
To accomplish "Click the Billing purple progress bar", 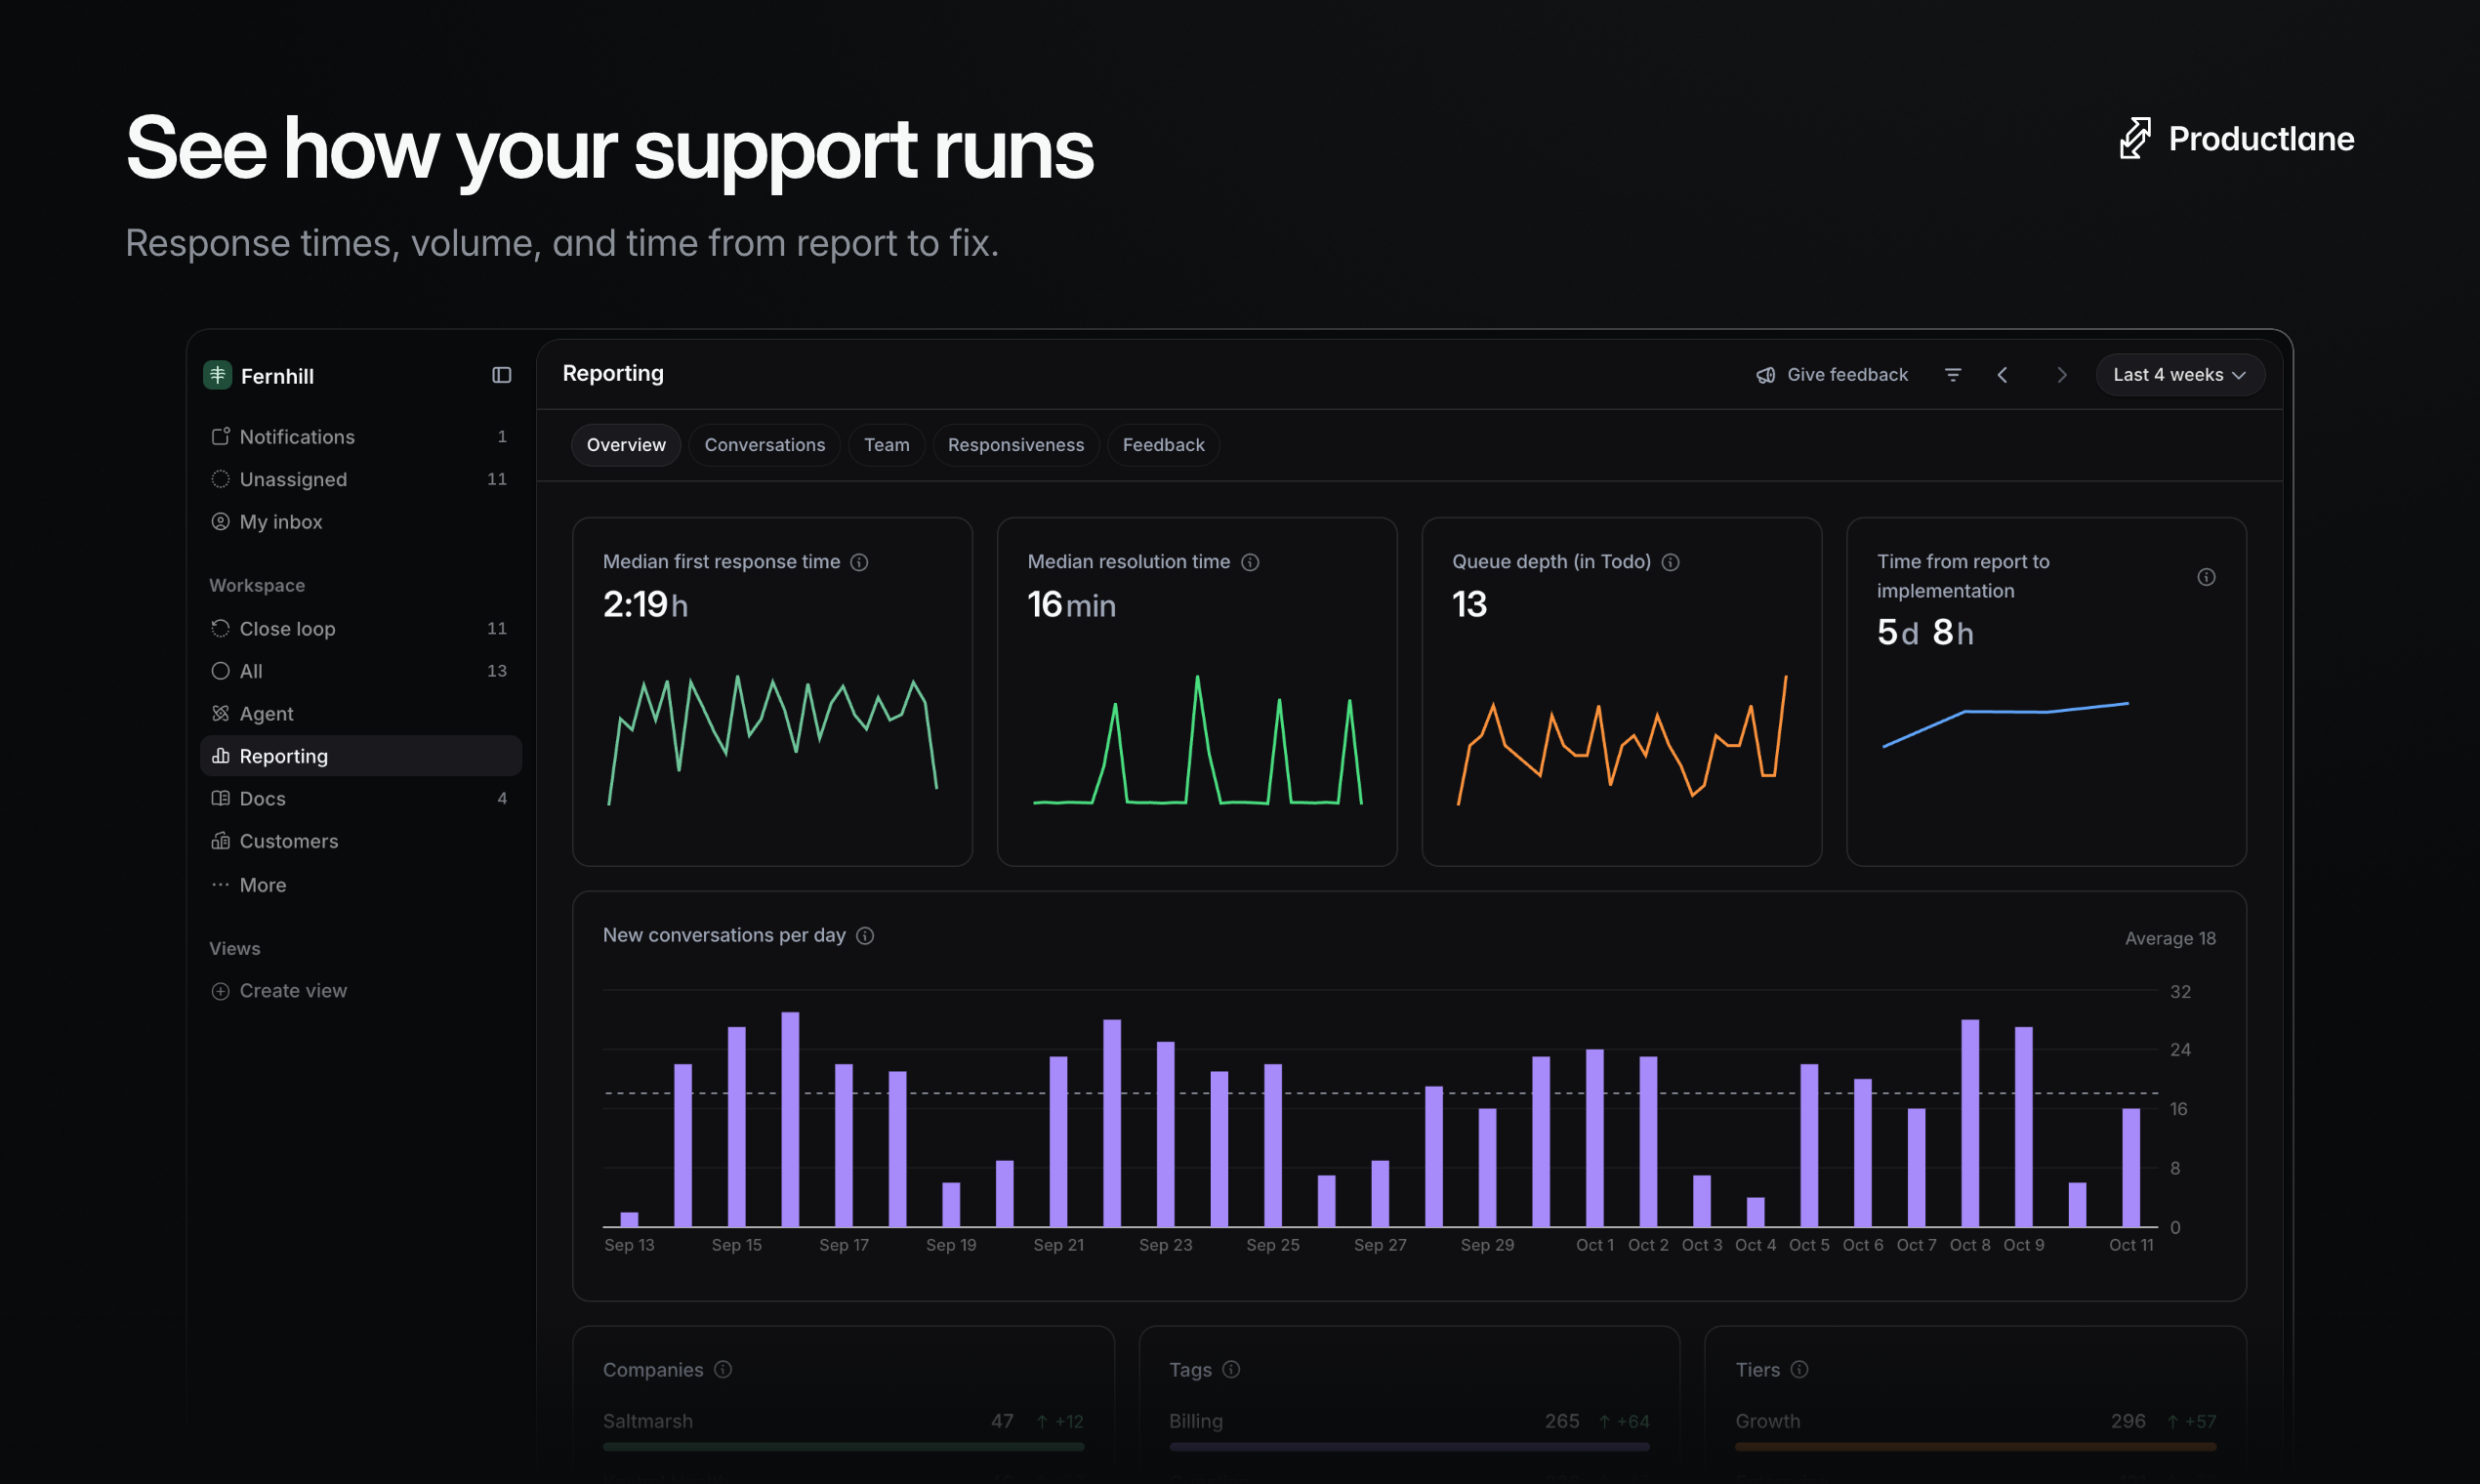I will coord(1409,1446).
